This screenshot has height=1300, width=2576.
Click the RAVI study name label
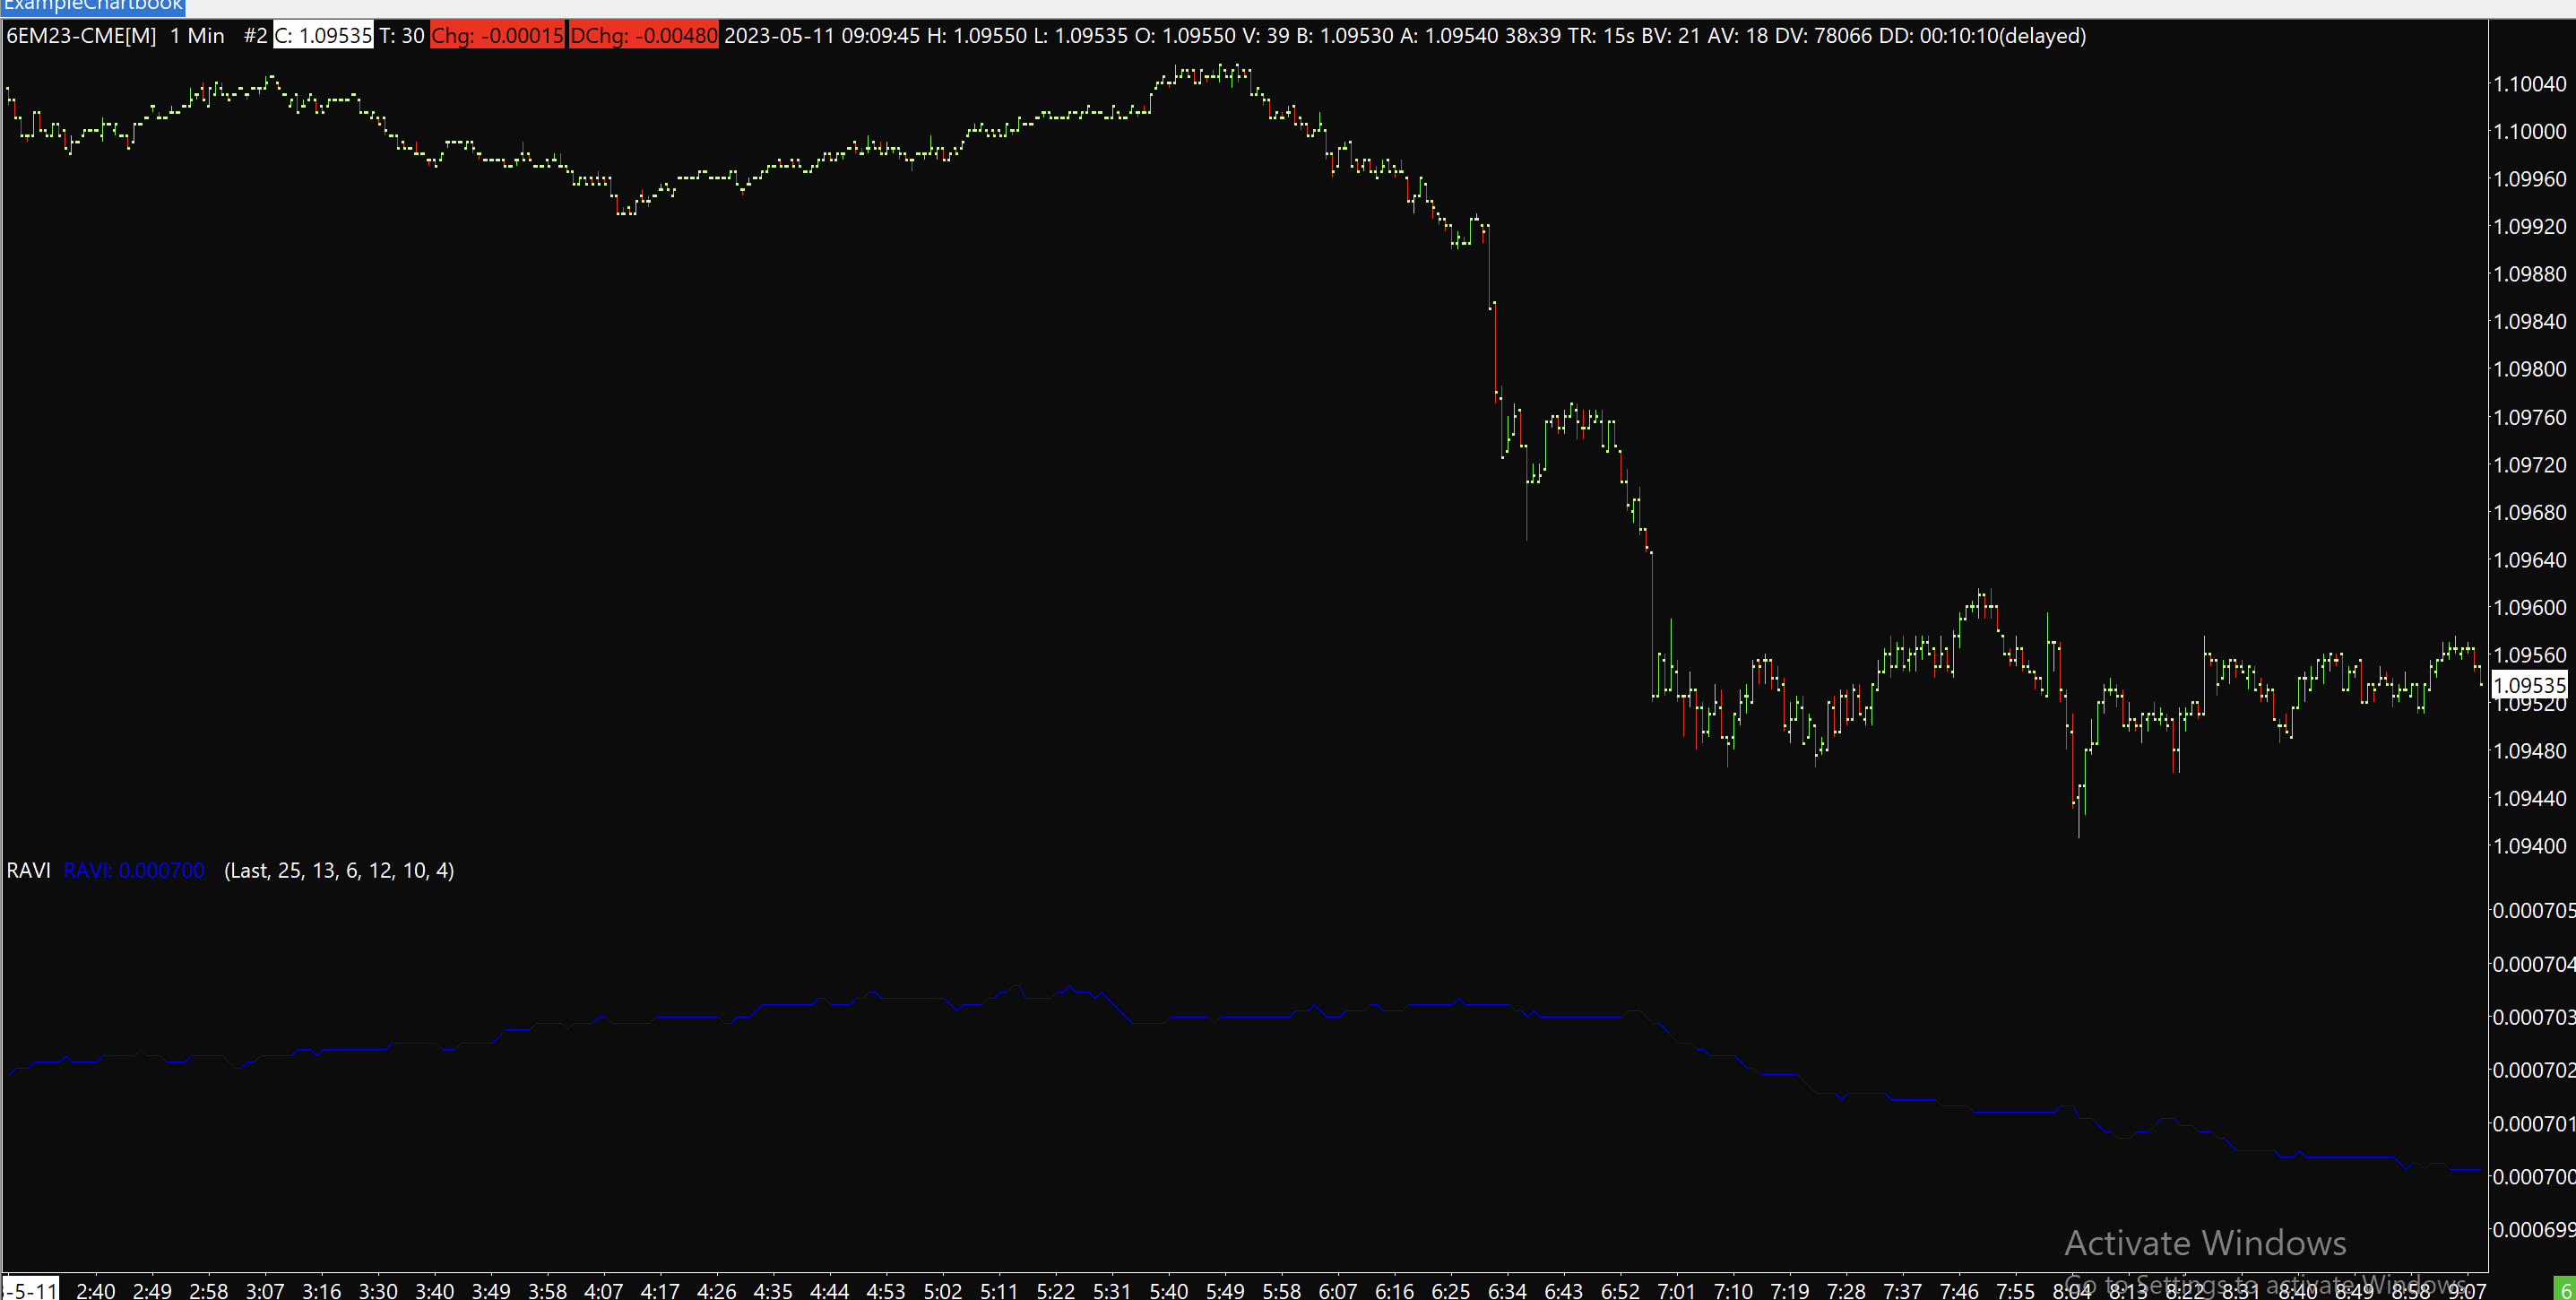coord(28,870)
